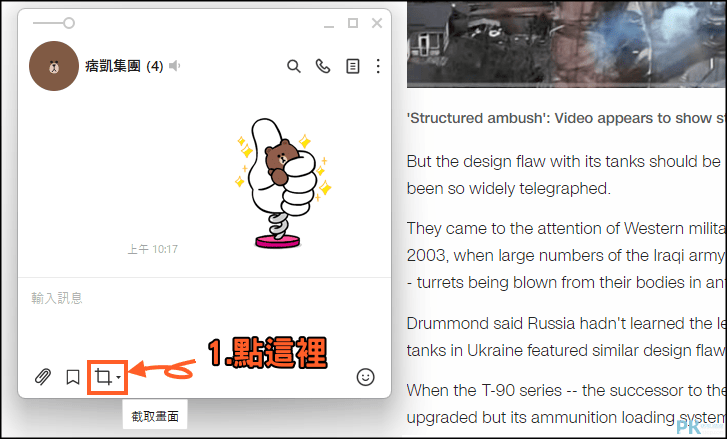This screenshot has height=439, width=727.
Task: Expand the screen capture dropdown arrow
Action: [119, 377]
